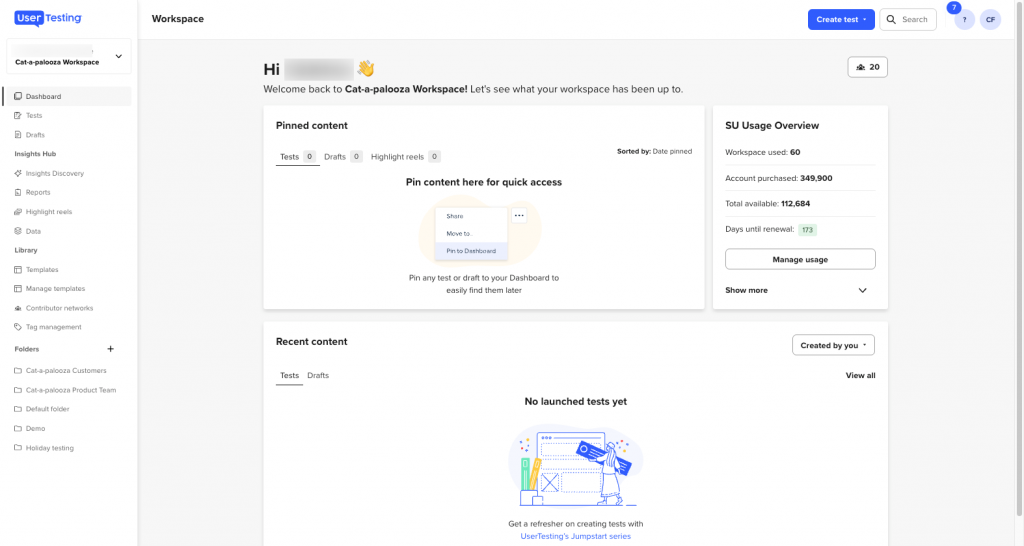Screen dimensions: 1024x546
Task: Click the notification badge showing 7
Action: [953, 7]
